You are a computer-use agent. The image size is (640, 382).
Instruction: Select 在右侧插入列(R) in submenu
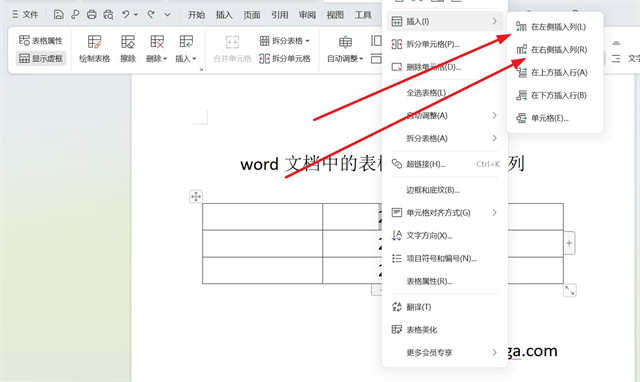[x=555, y=50]
